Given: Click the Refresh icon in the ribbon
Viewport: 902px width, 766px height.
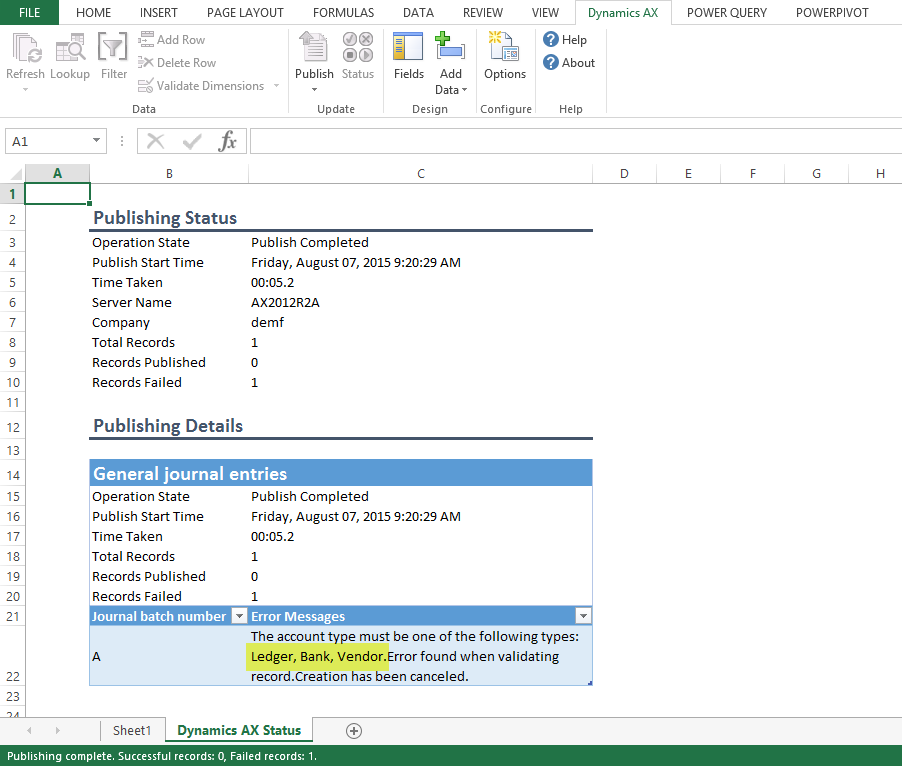Looking at the screenshot, I should pos(25,50).
